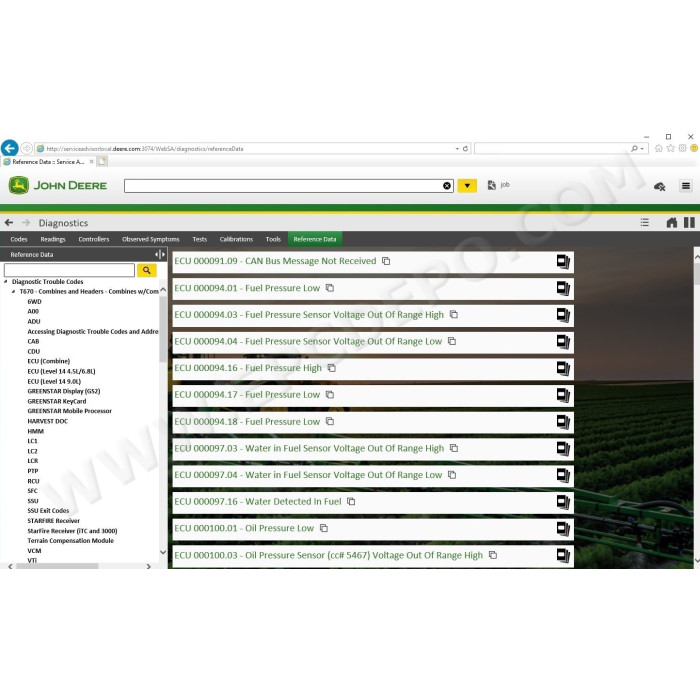Click Diagnostics back arrow
The width and height of the screenshot is (700, 700).
(x=9, y=222)
